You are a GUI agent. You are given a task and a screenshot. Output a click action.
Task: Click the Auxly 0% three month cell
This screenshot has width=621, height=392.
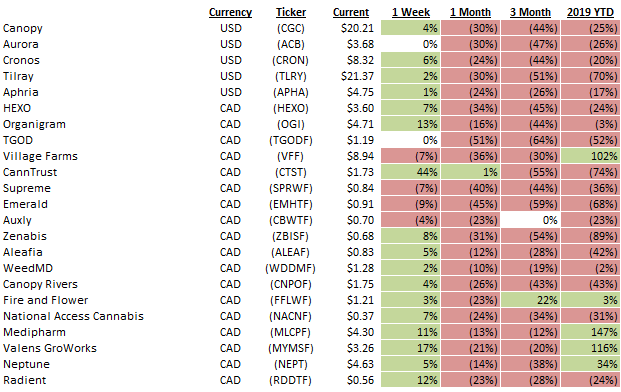tap(530, 220)
